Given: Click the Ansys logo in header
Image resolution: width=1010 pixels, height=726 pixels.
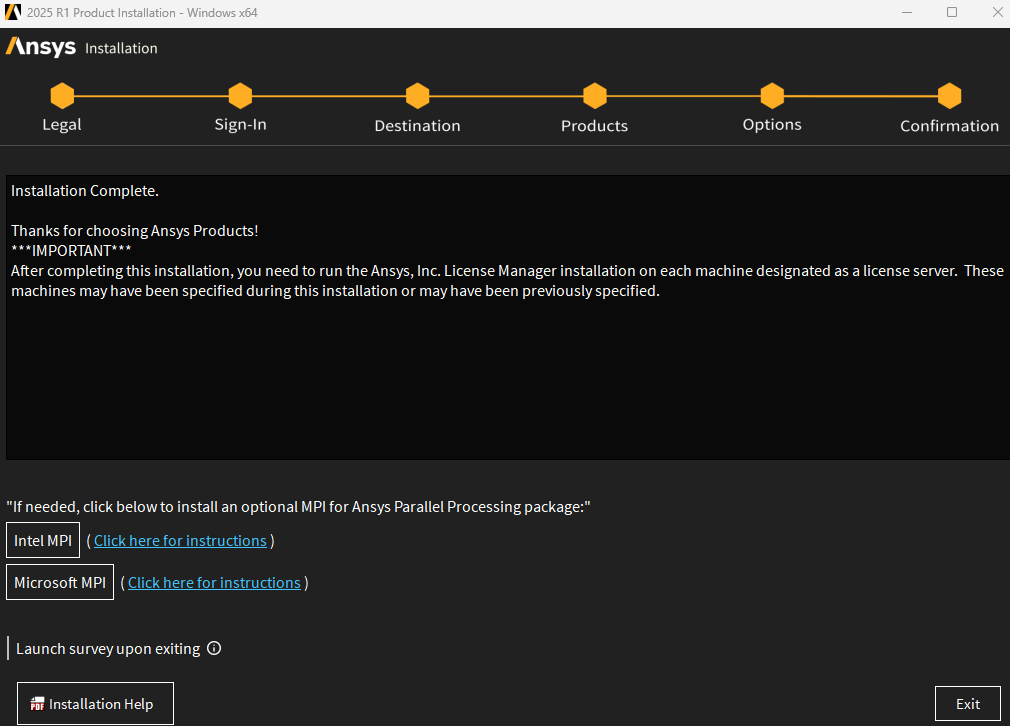Looking at the screenshot, I should tap(41, 47).
